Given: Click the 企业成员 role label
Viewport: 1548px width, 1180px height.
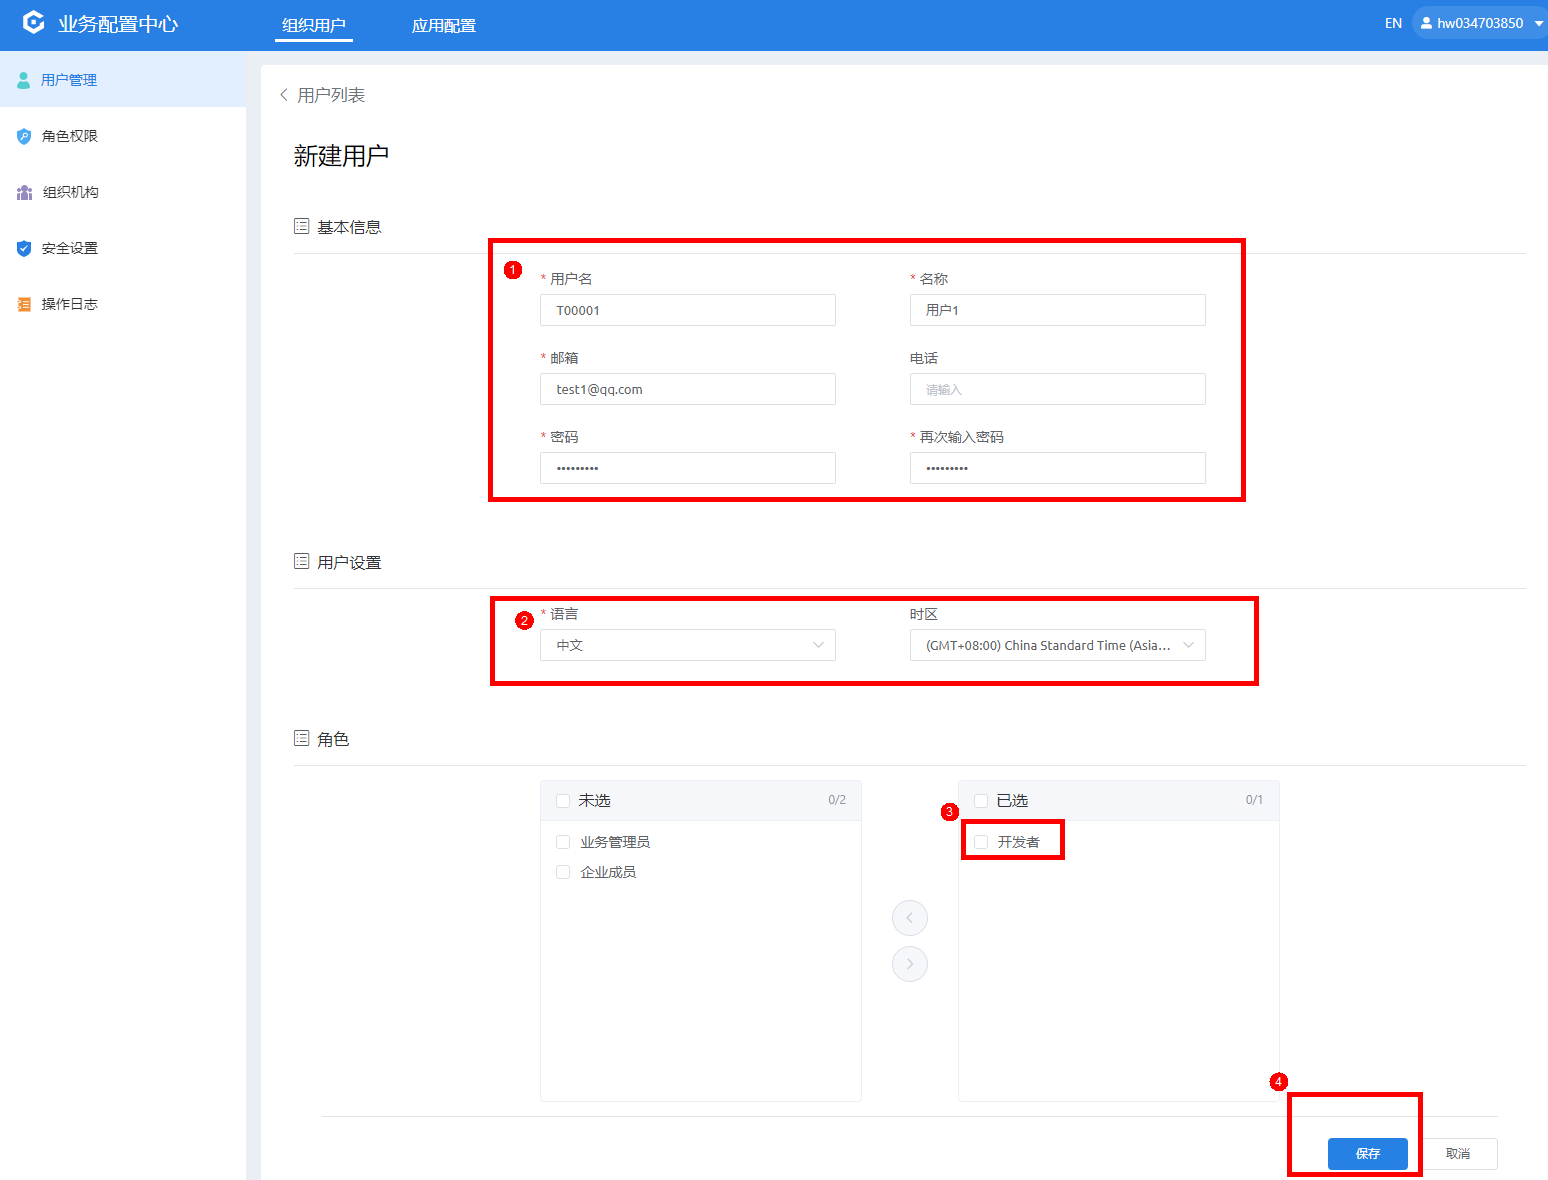Looking at the screenshot, I should coord(608,872).
